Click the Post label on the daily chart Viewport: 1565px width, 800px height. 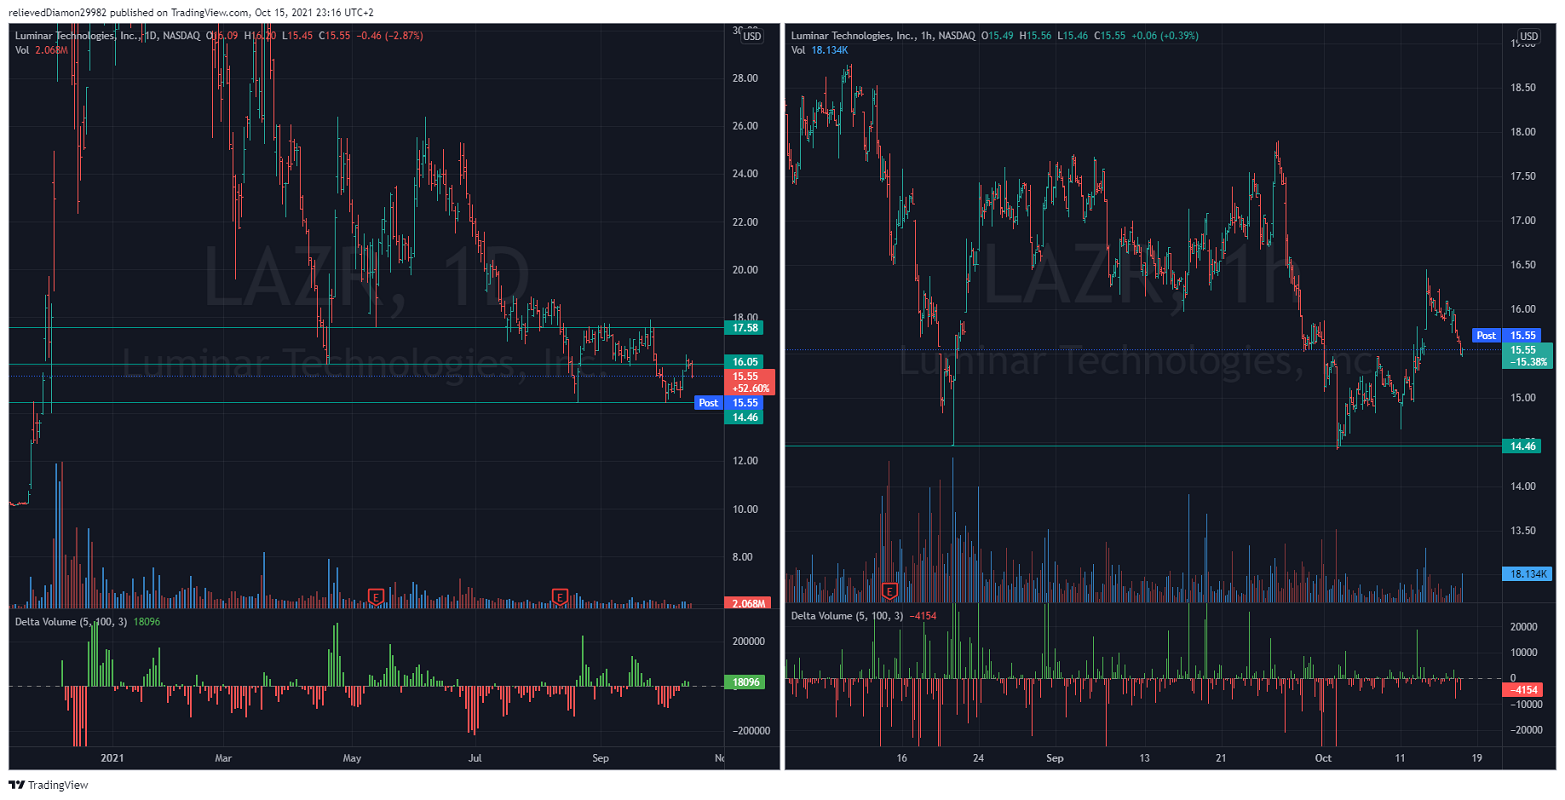pyautogui.click(x=708, y=403)
